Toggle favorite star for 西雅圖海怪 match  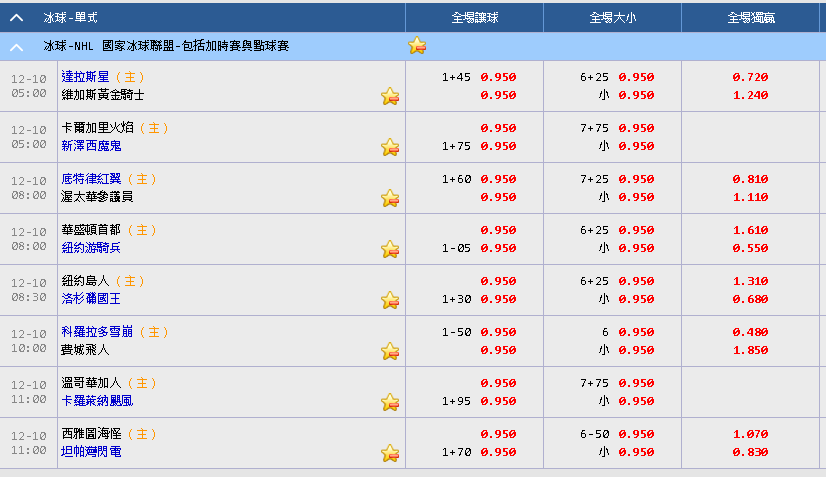[x=390, y=453]
